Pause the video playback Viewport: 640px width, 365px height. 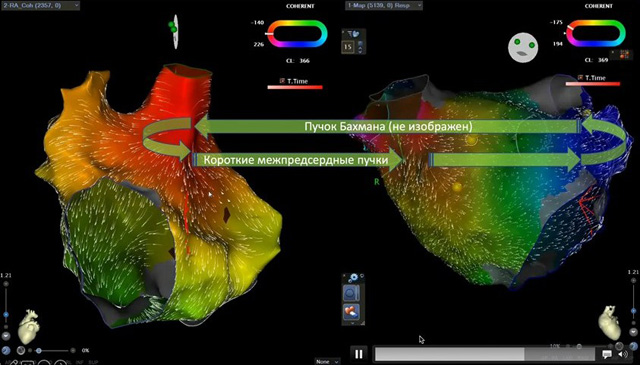click(359, 354)
